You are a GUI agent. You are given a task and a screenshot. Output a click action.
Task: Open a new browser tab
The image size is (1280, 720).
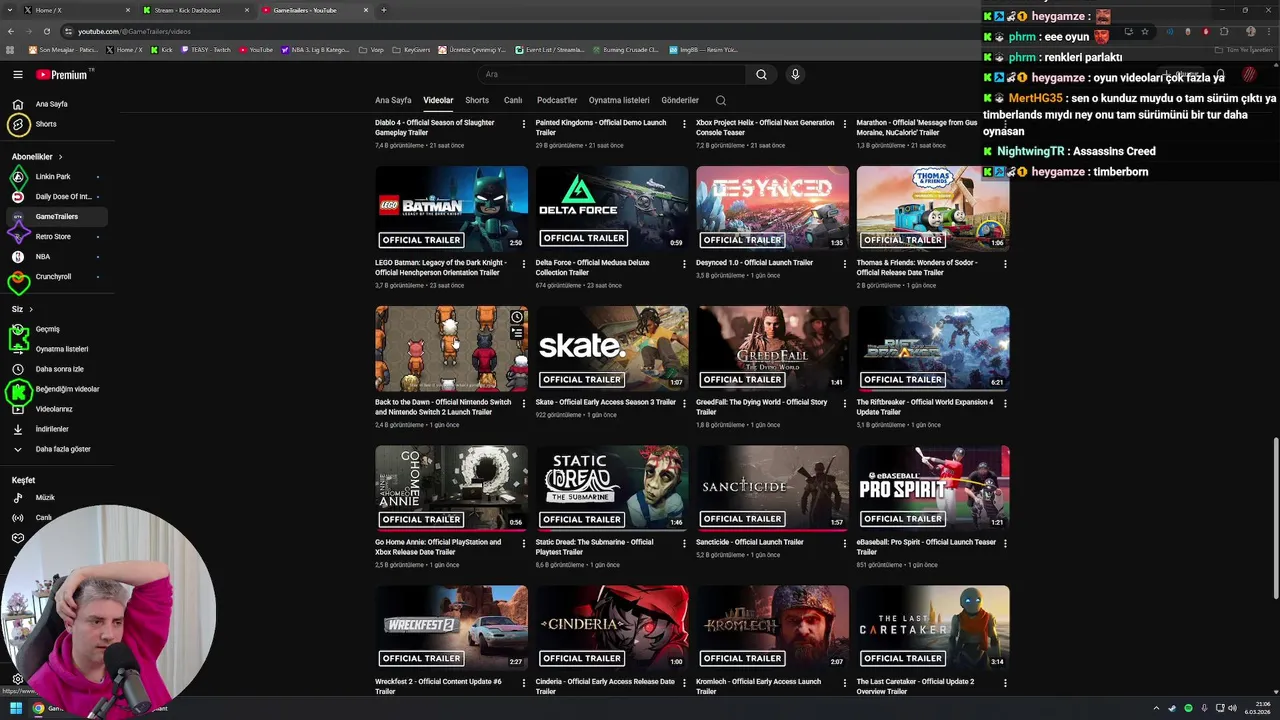coord(384,10)
